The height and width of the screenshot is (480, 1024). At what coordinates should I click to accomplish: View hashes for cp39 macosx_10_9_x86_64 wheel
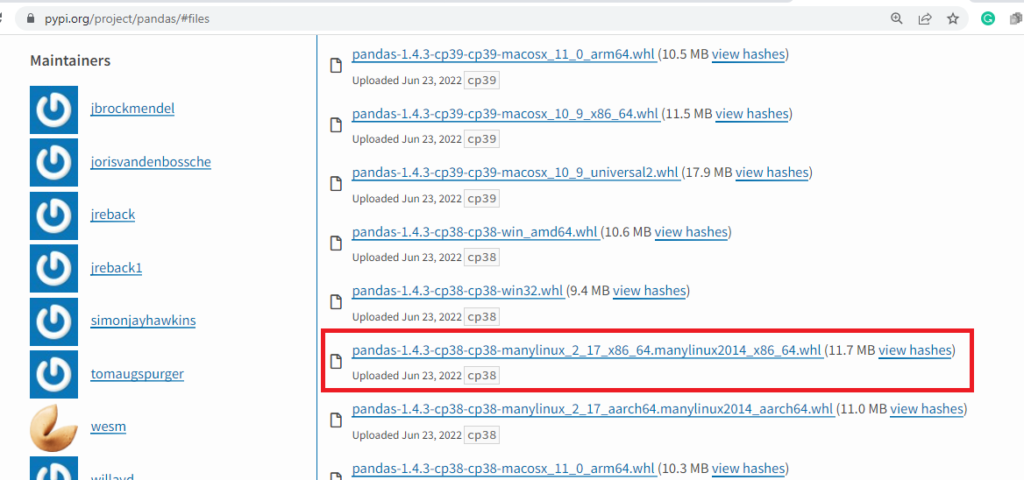(752, 114)
